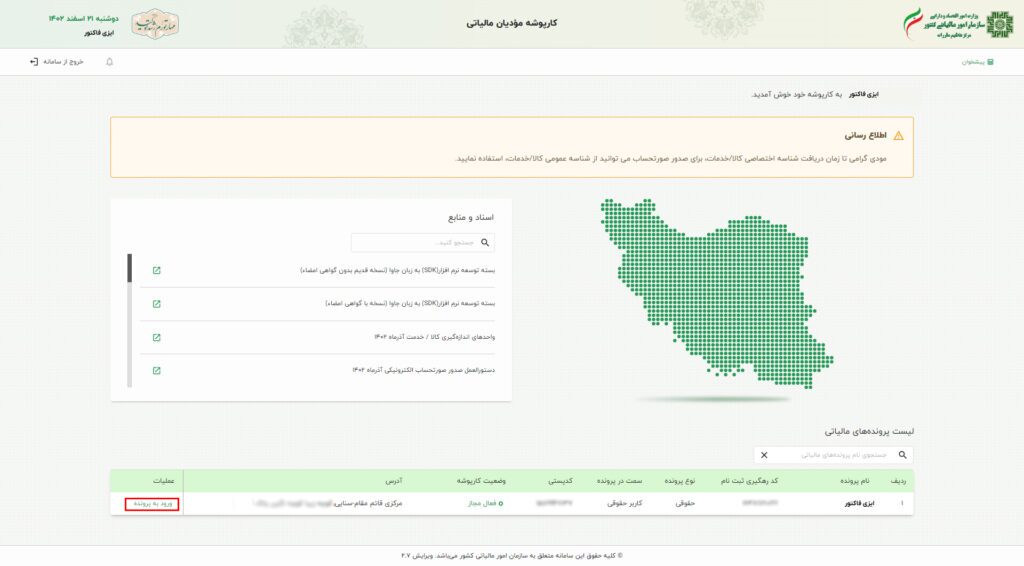The width and height of the screenshot is (1024, 566).
Task: Click the ردیف column header
Action: pos(899,481)
